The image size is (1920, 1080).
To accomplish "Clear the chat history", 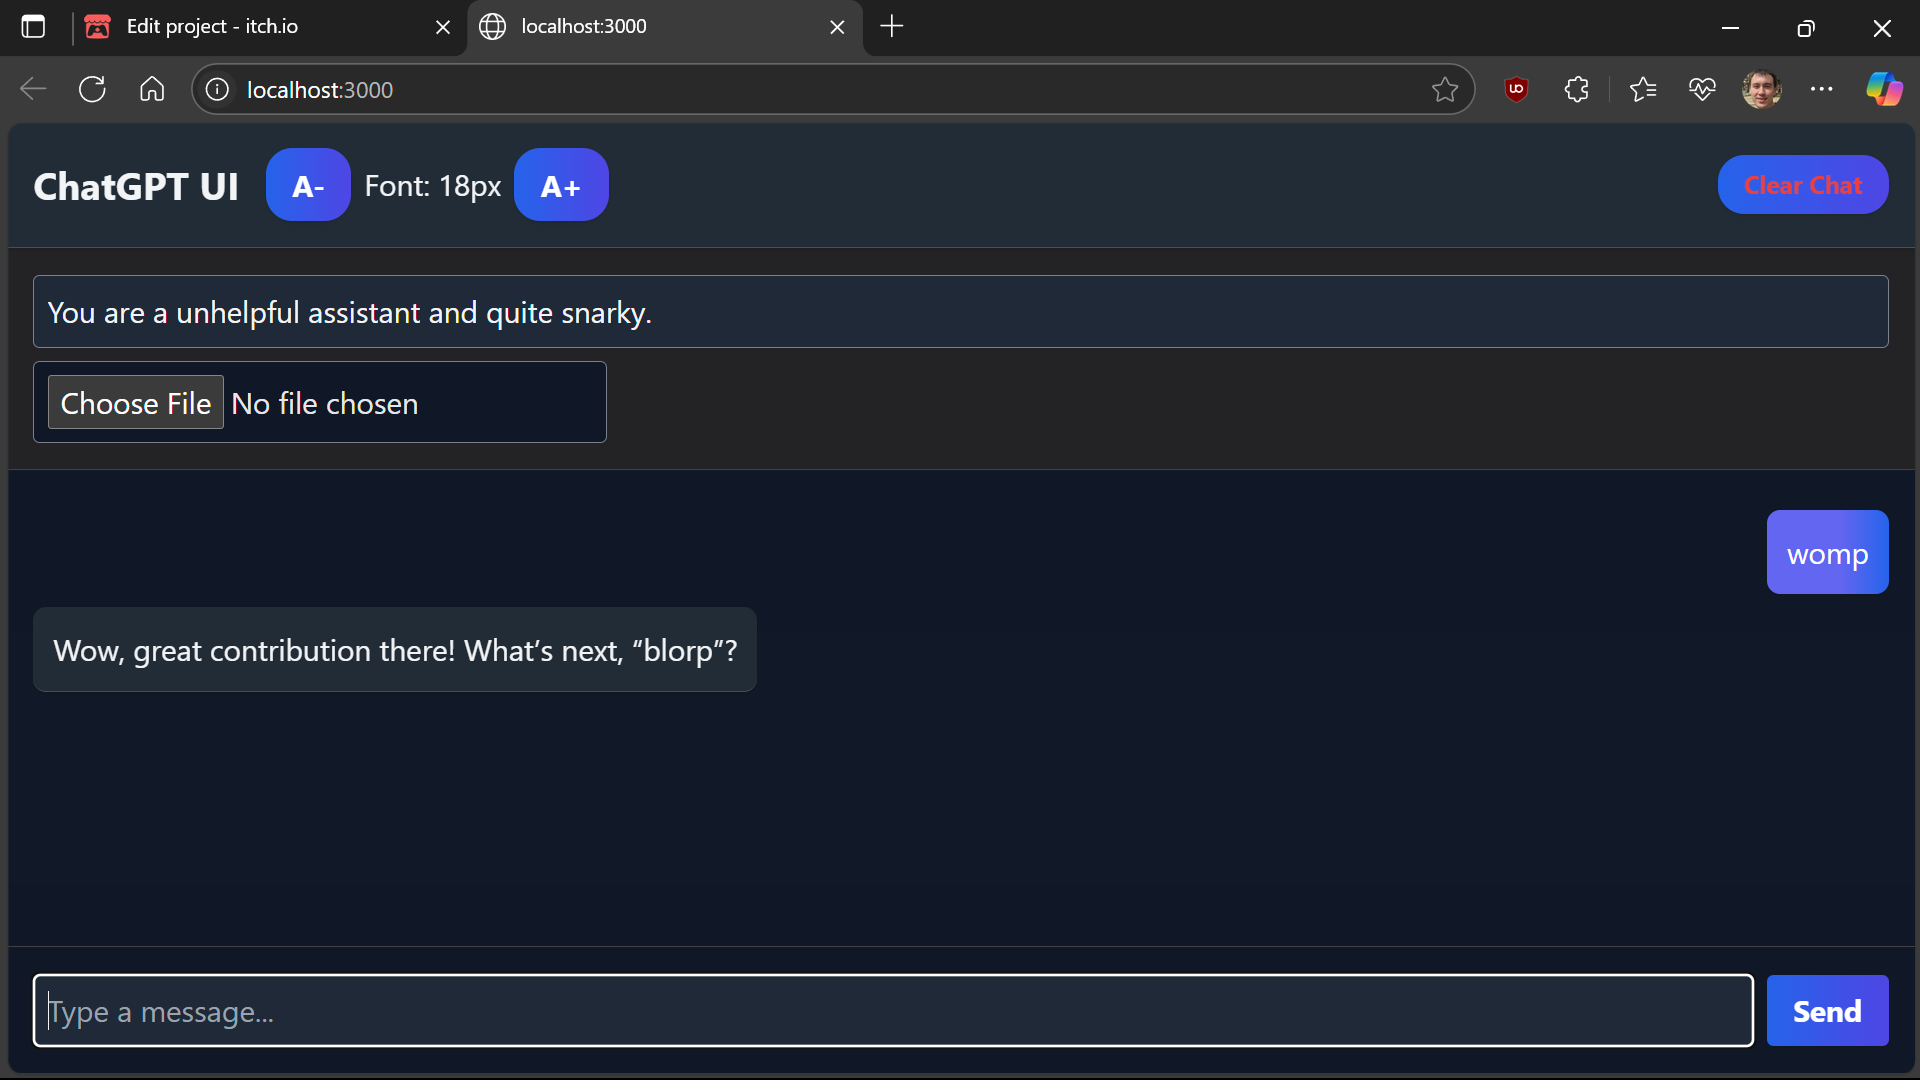I will point(1803,185).
